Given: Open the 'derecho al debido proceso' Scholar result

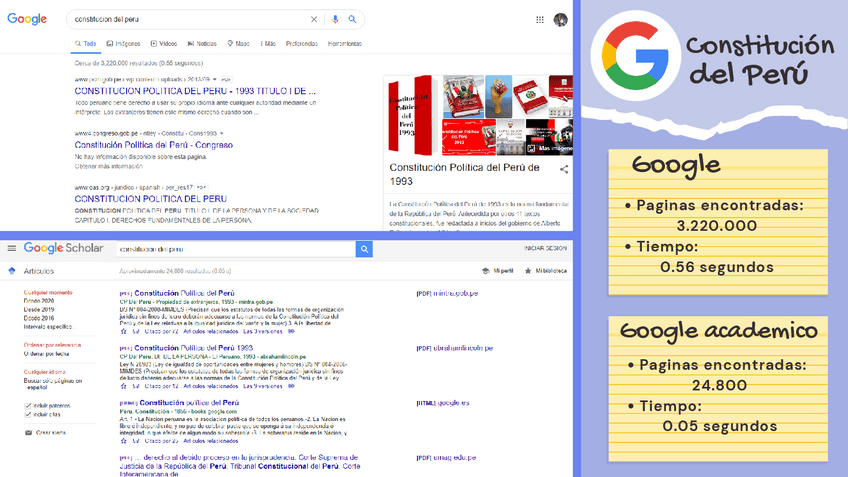Looking at the screenshot, I should 240,466.
